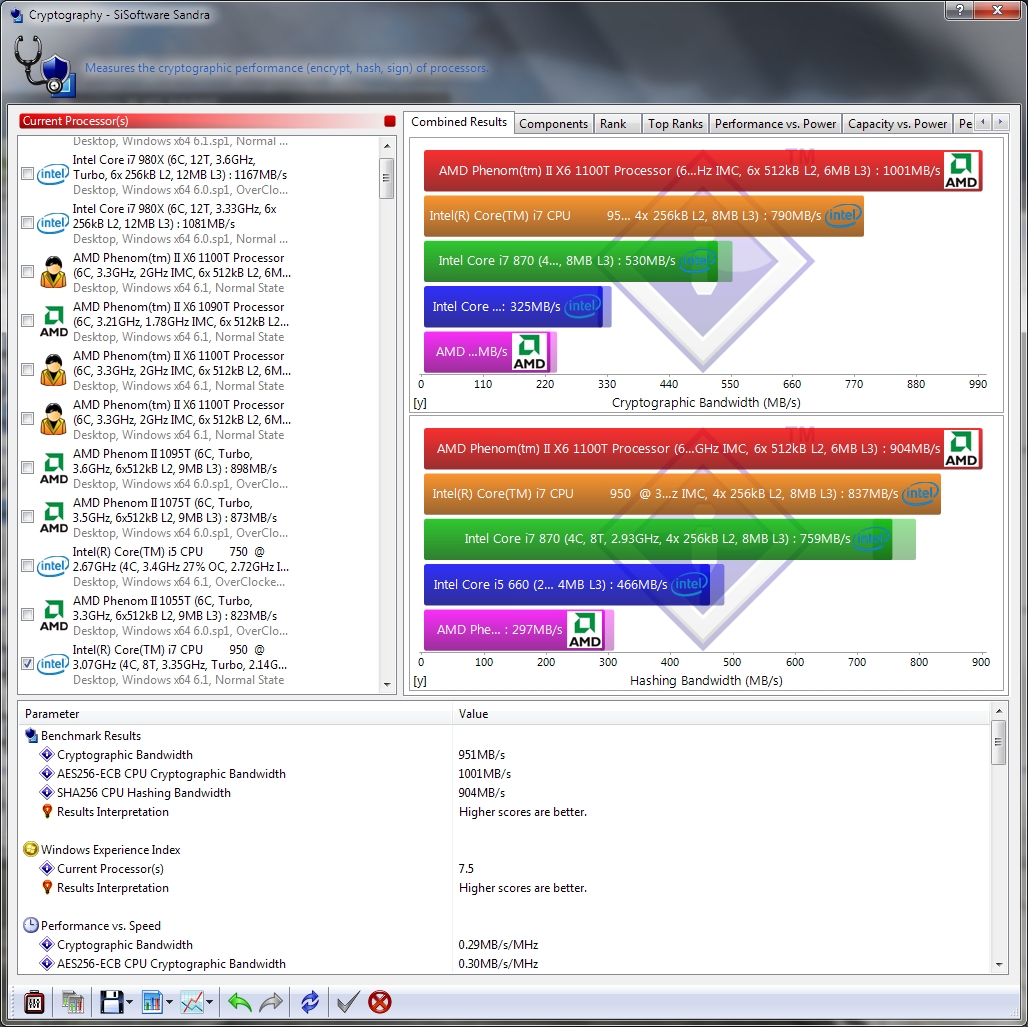Open the dropdown arrow next to the line graph icon

pos(209,1002)
